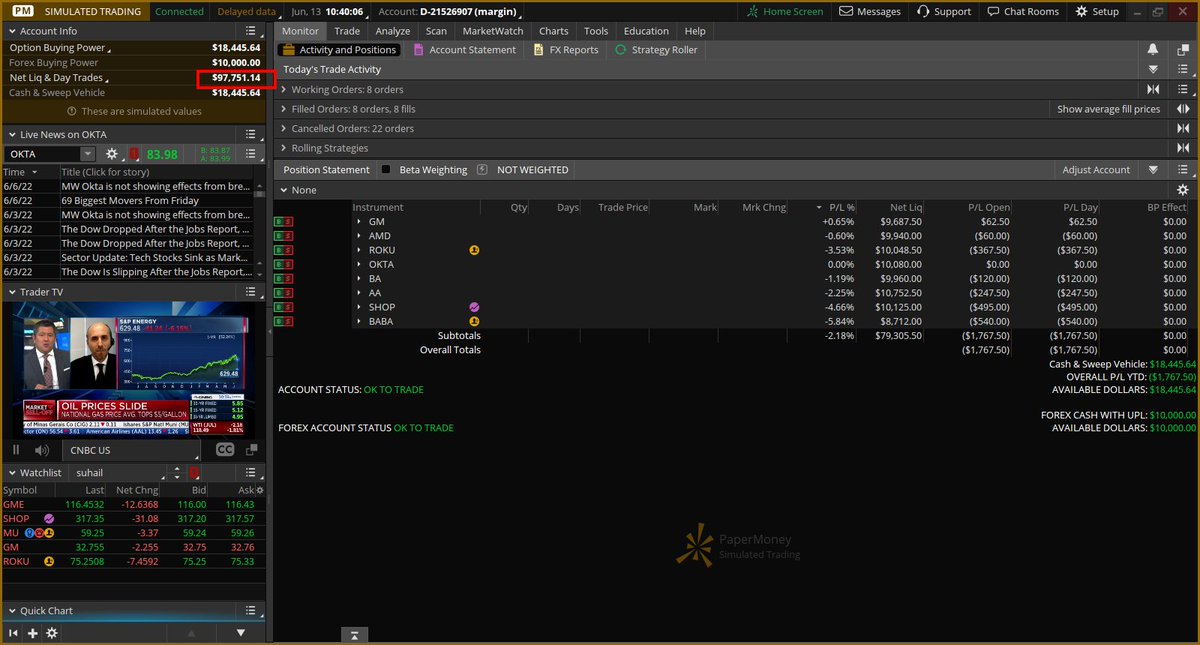Open the FX Reports sub-tab
This screenshot has width=1200, height=645.
click(566, 50)
